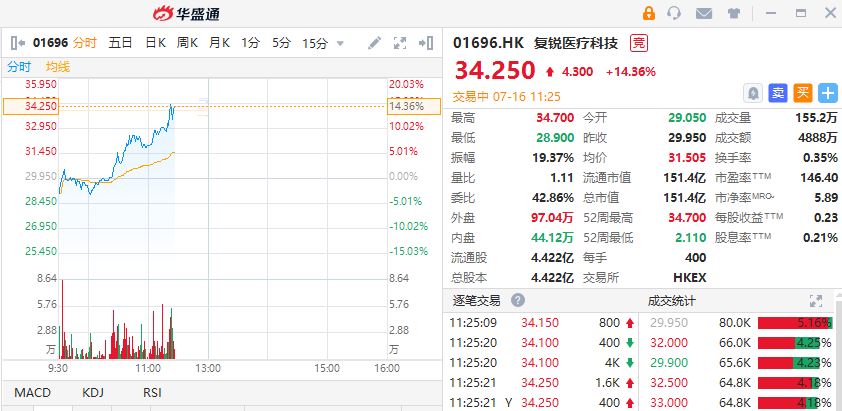
Task: Click the 卖 sell button
Action: [778, 93]
